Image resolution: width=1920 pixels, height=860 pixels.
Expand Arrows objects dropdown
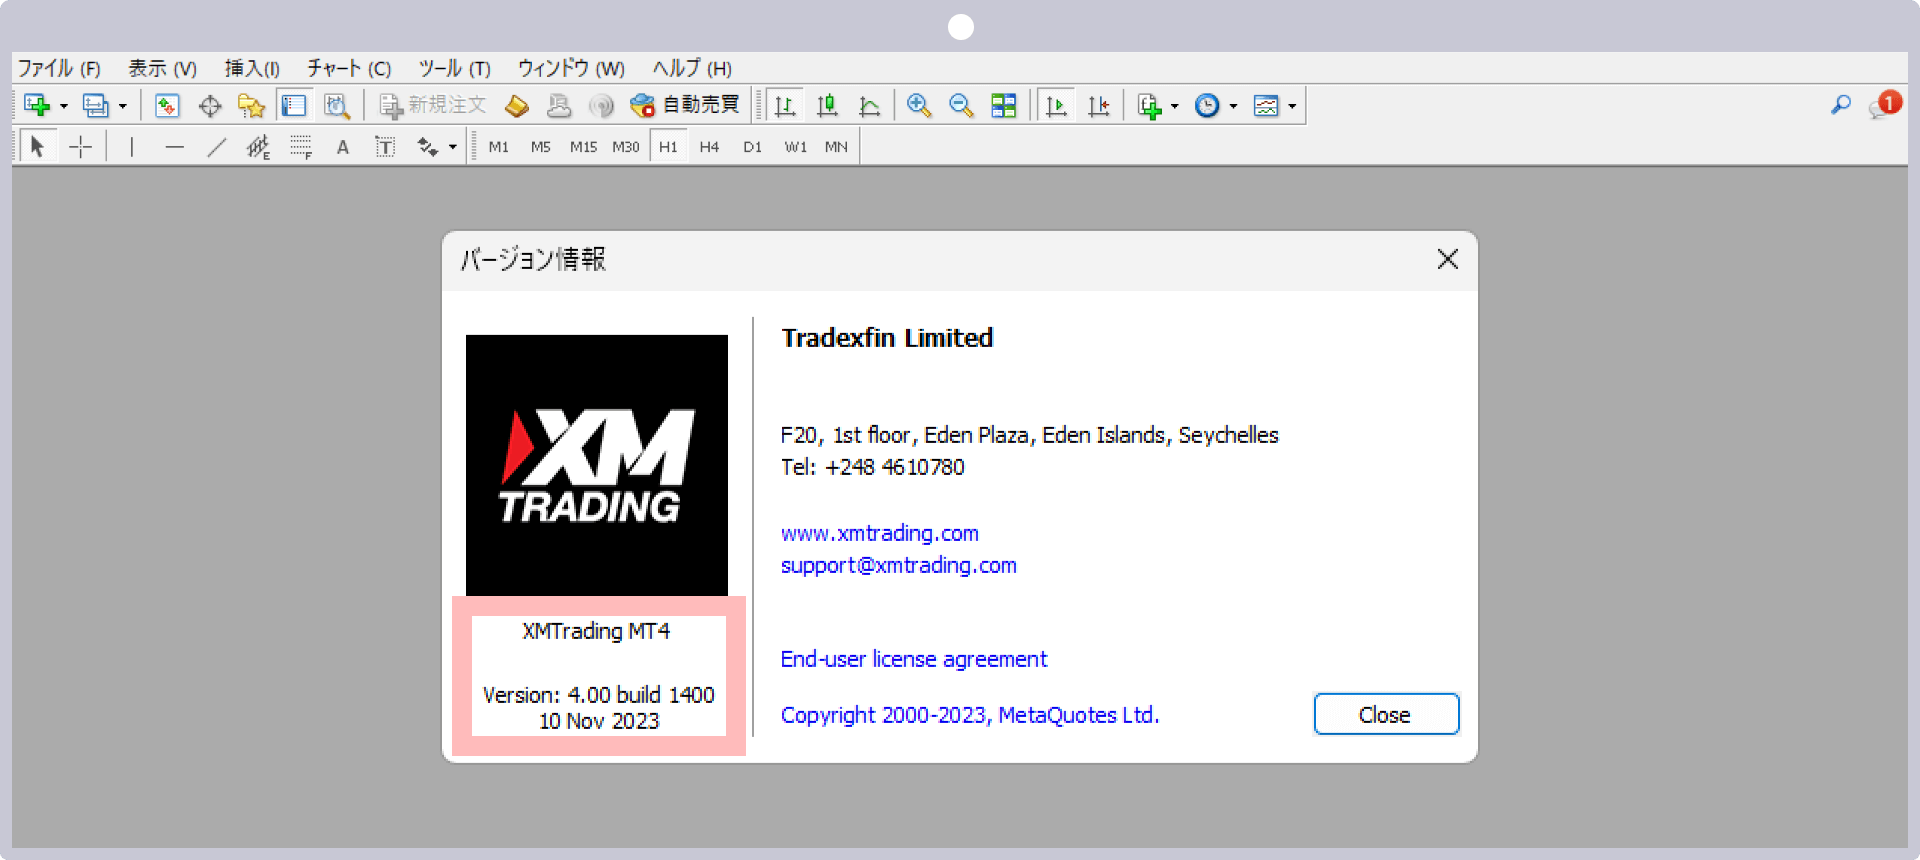click(x=453, y=148)
